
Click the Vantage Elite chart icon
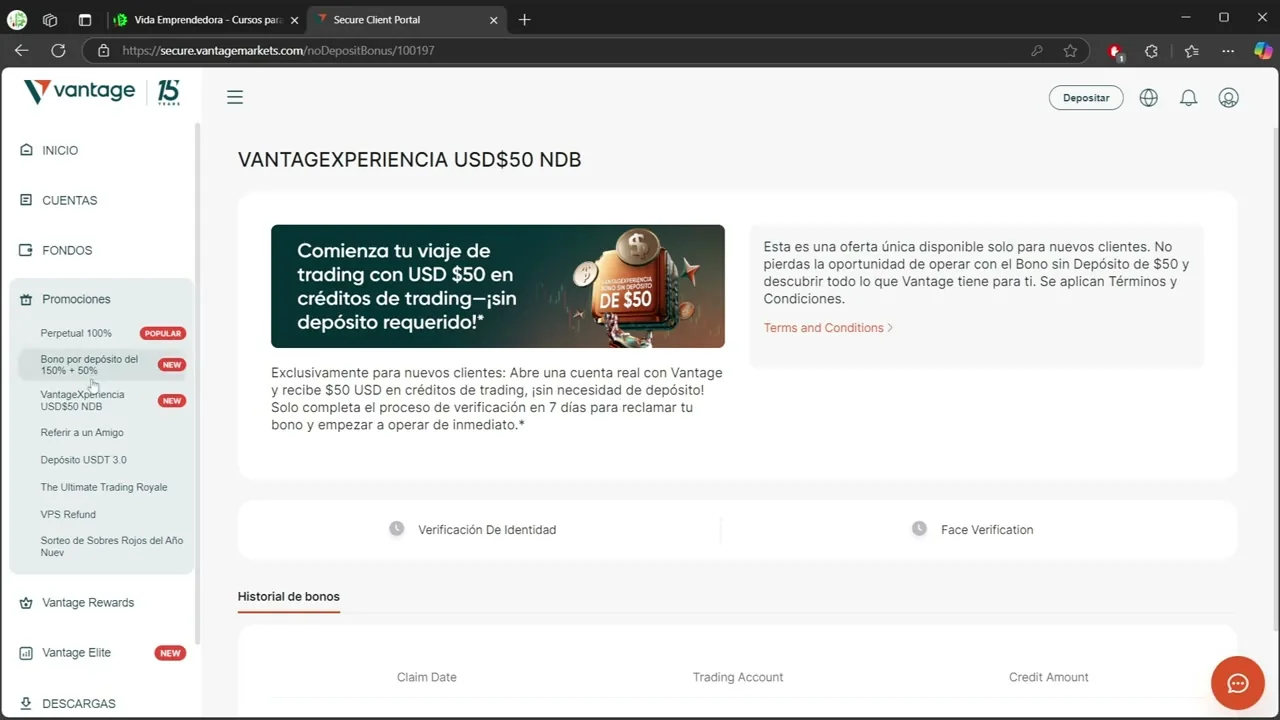coord(26,653)
